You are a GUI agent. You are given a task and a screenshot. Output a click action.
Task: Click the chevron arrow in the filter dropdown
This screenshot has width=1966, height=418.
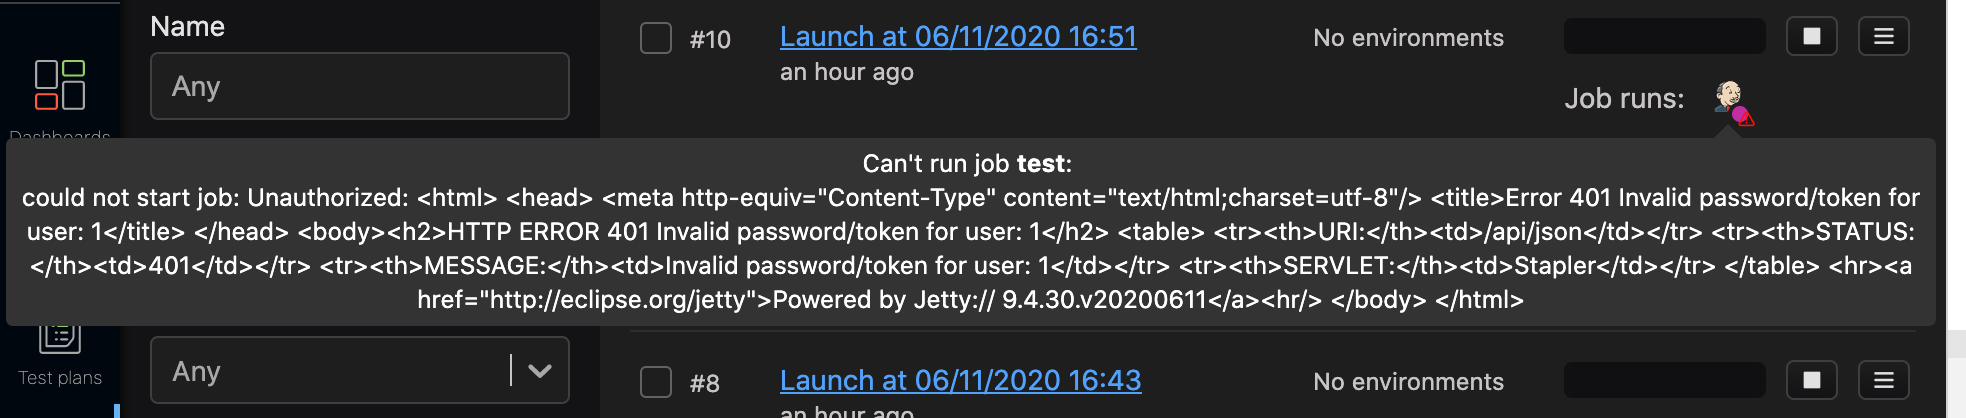pos(540,371)
